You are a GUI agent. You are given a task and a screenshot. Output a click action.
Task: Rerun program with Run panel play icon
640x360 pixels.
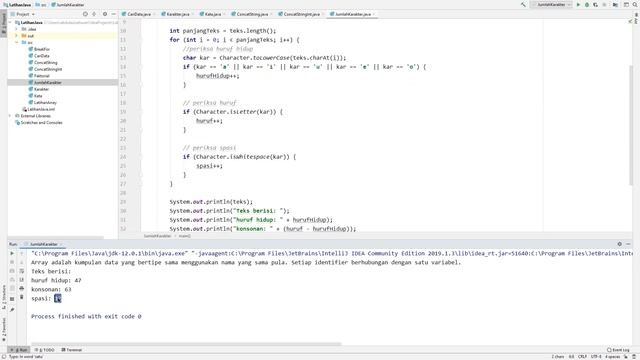pos(12,253)
